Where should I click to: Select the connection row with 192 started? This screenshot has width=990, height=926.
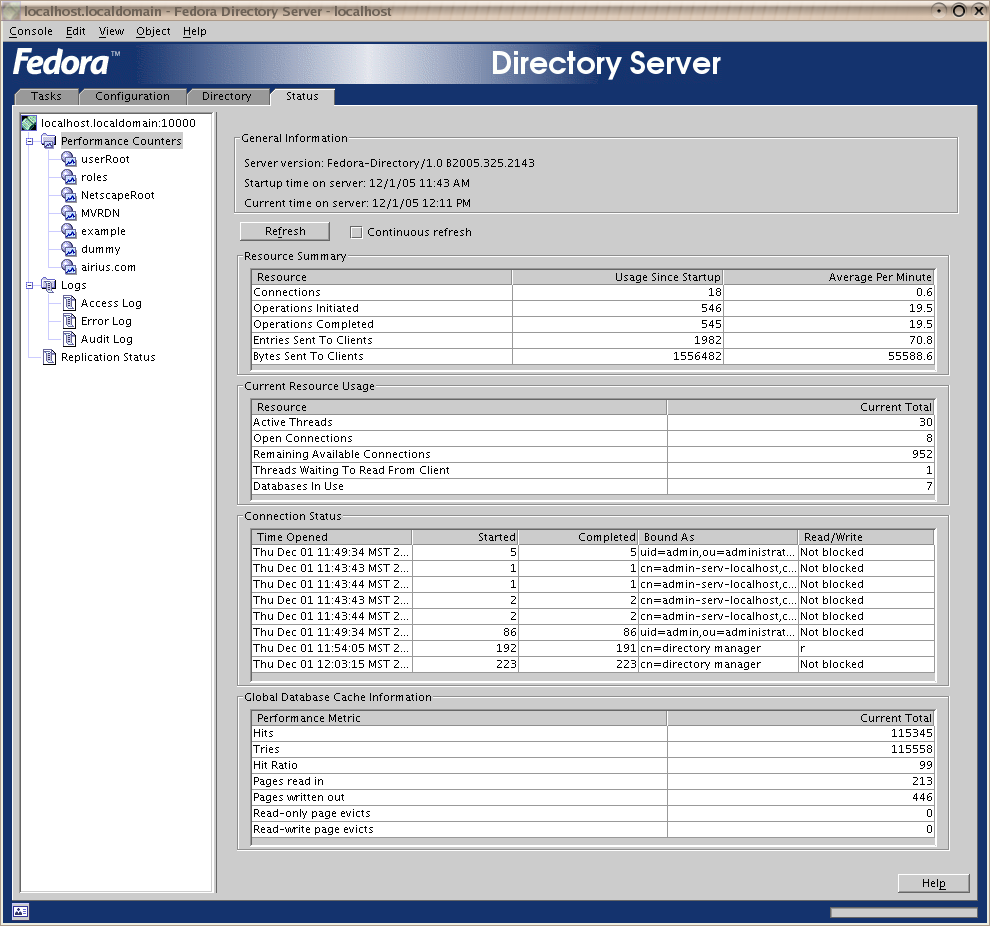pos(592,648)
